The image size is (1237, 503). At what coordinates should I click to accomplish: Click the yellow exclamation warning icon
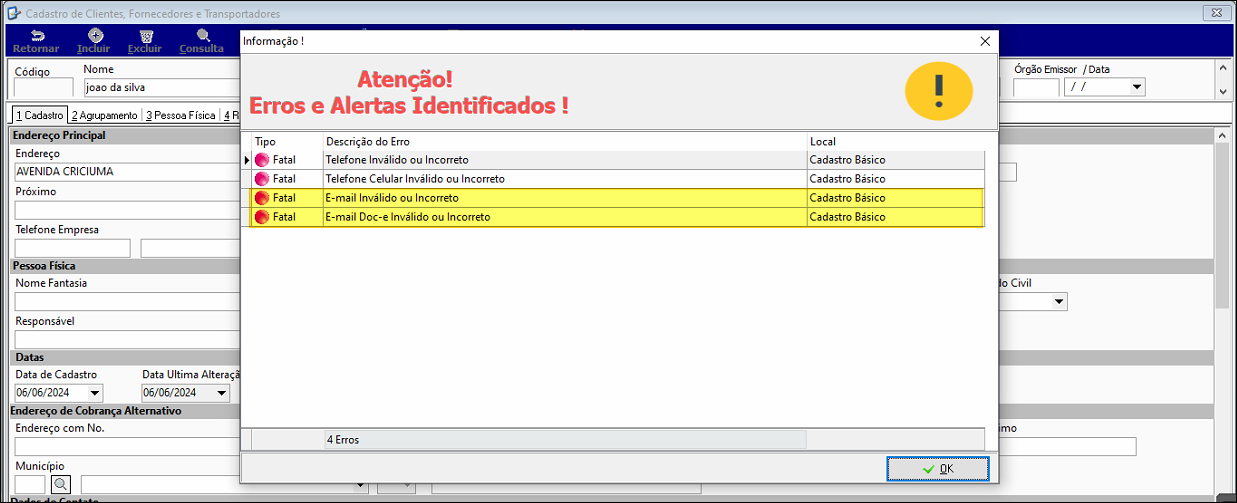(x=938, y=91)
